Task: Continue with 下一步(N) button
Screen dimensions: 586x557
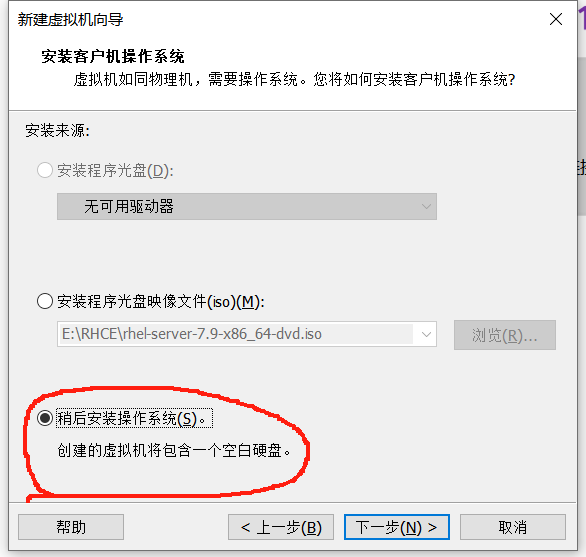Action: tap(397, 527)
